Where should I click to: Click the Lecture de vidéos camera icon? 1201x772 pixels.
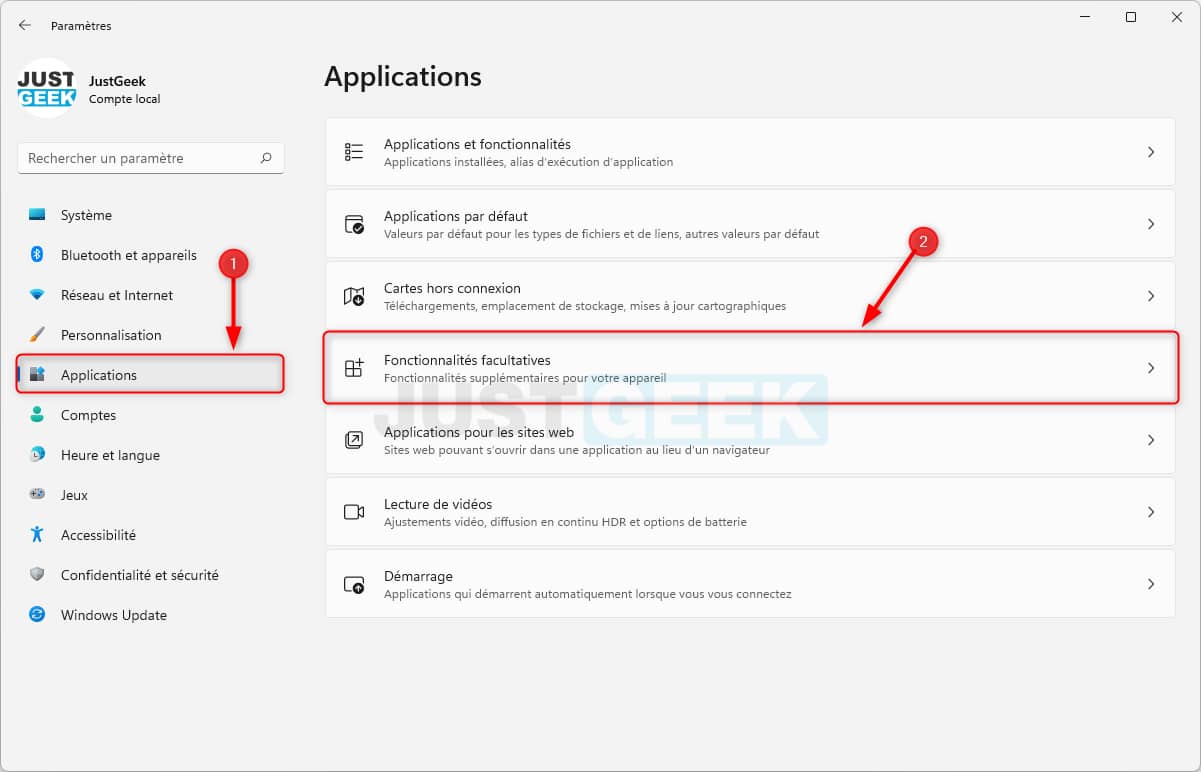pyautogui.click(x=354, y=512)
